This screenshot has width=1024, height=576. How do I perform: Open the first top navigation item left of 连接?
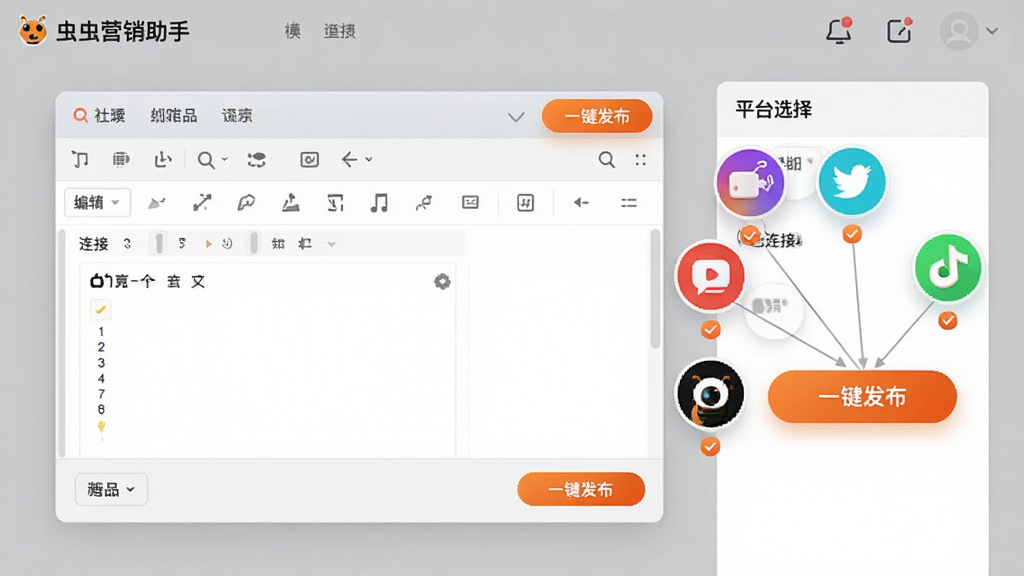pos(293,31)
